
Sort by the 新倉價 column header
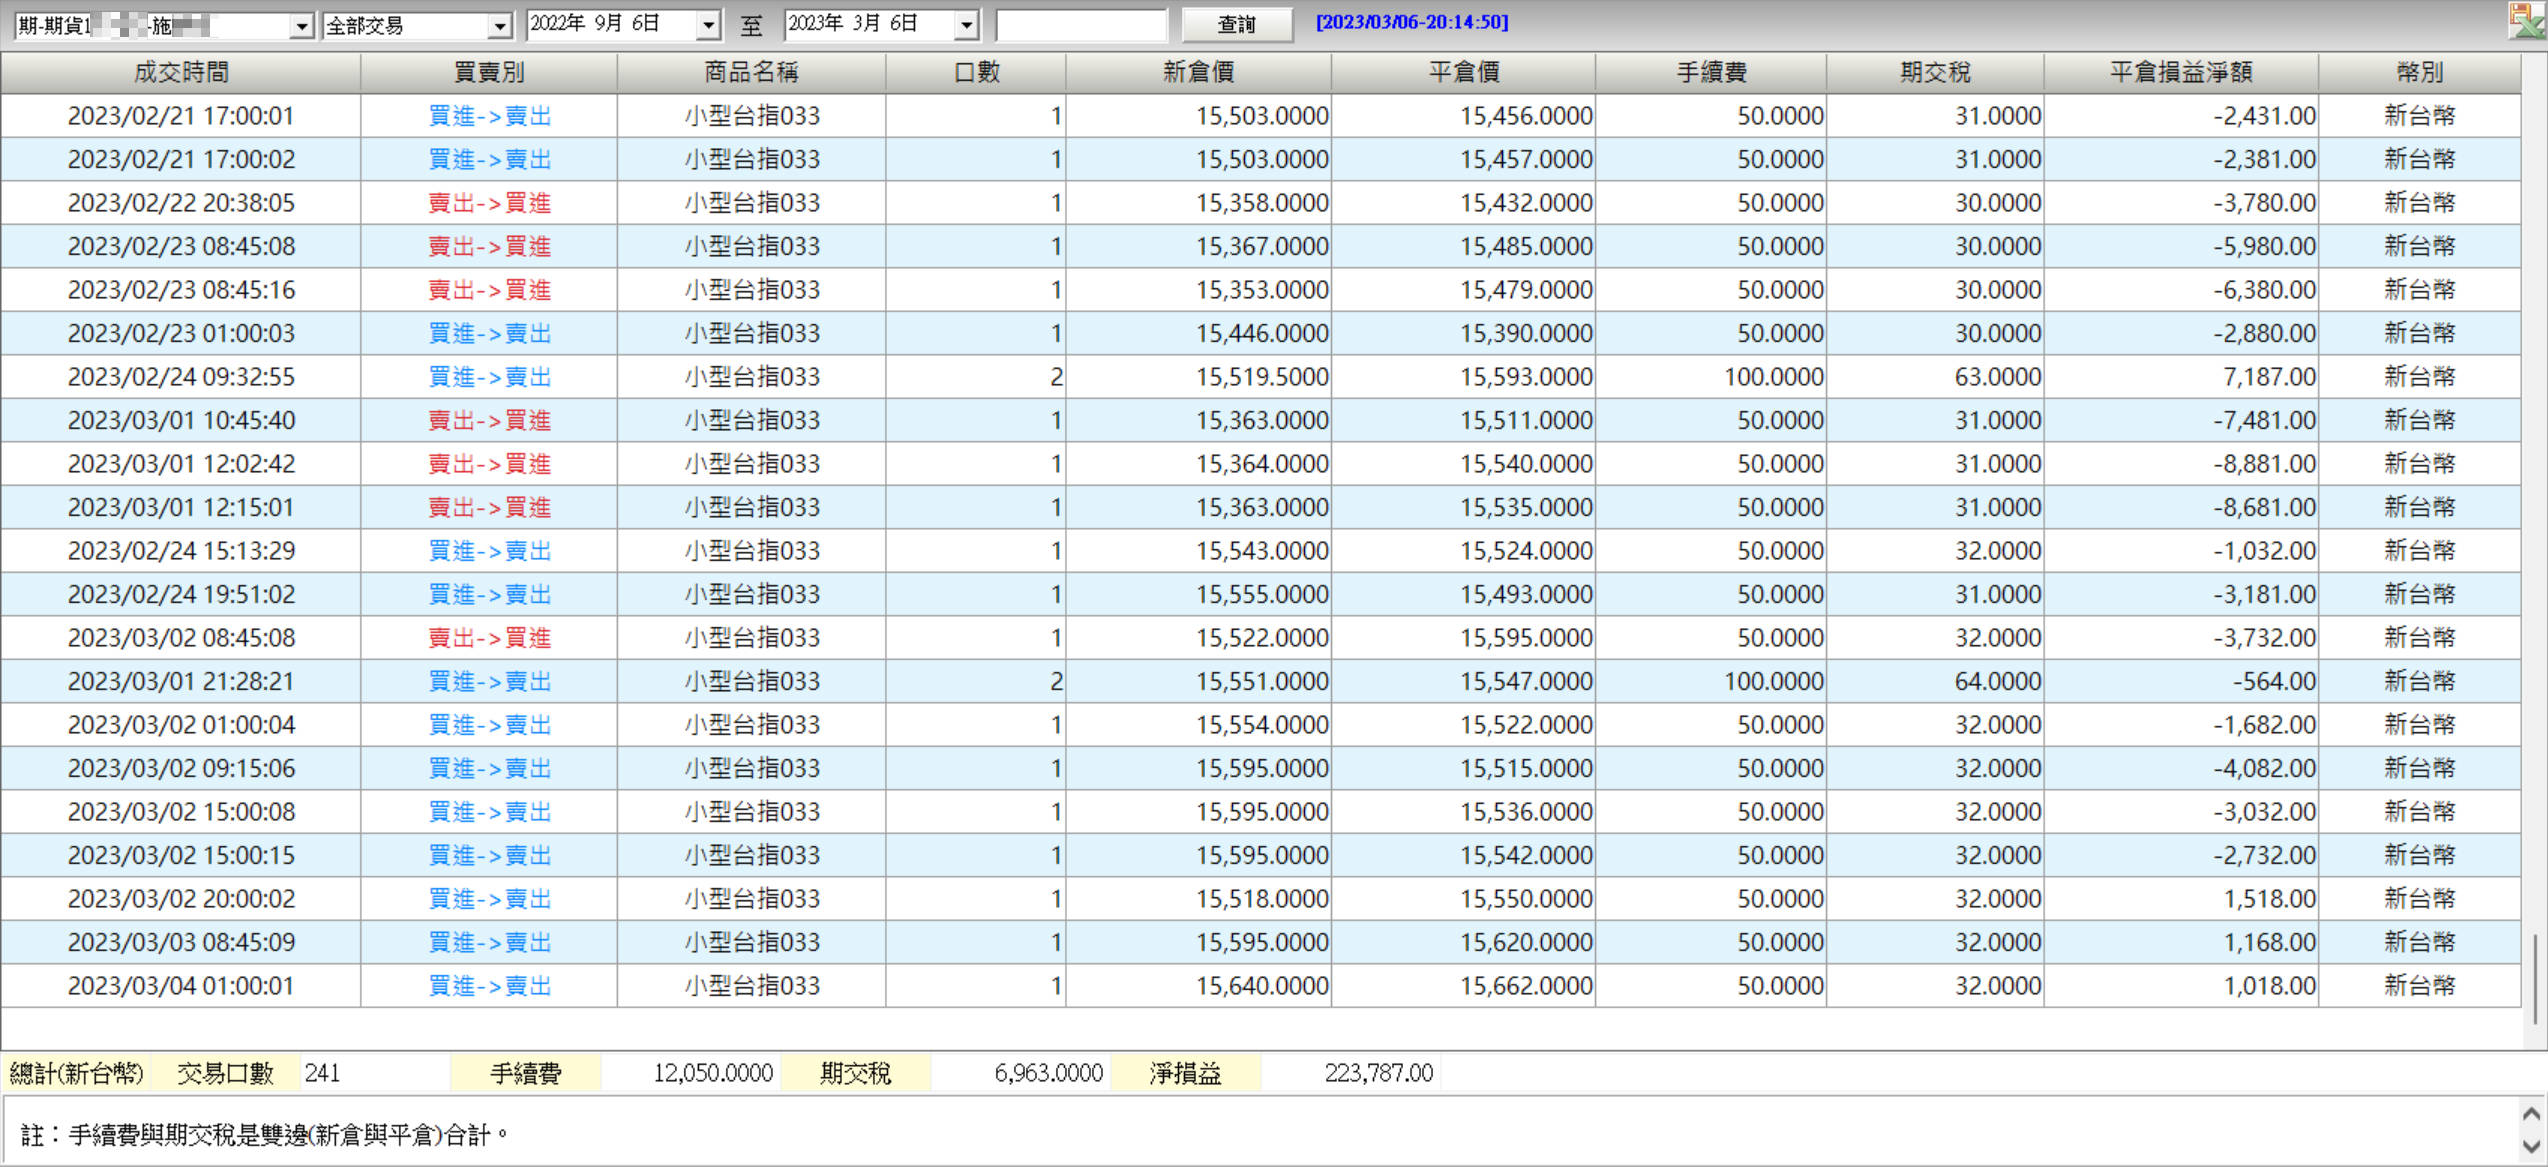pyautogui.click(x=1198, y=73)
